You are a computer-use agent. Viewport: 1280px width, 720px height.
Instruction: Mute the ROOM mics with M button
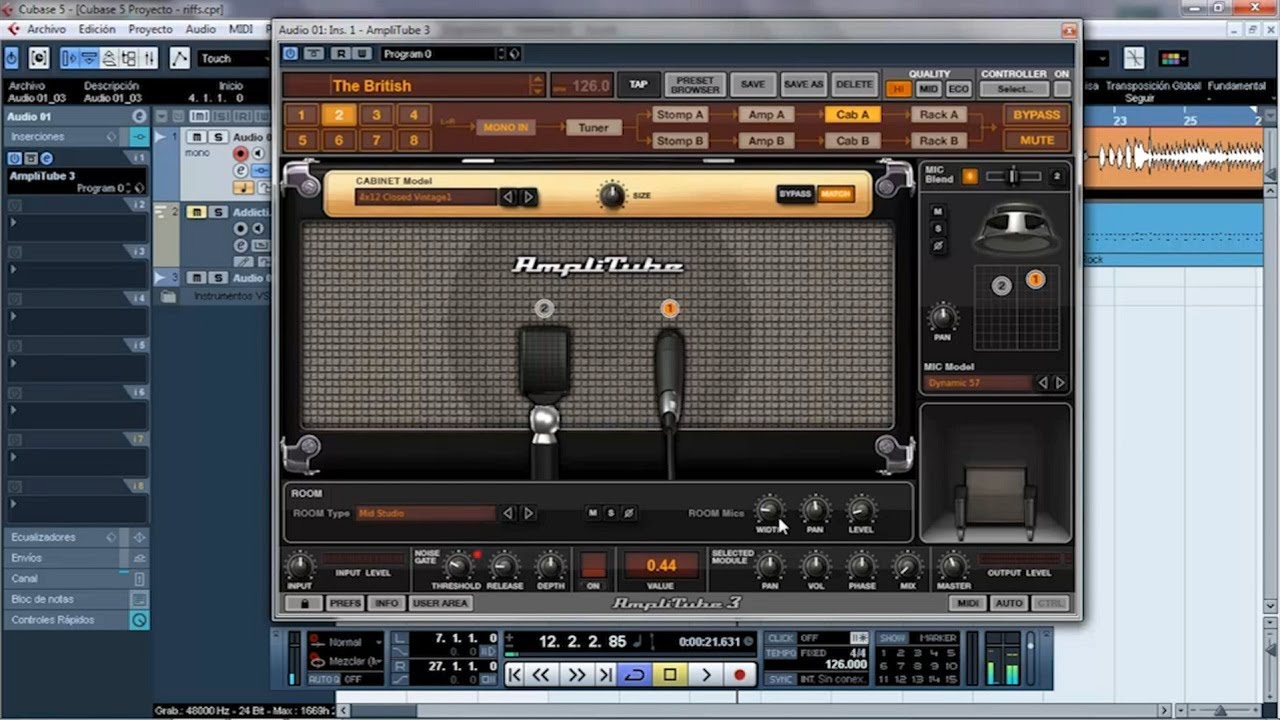(593, 513)
